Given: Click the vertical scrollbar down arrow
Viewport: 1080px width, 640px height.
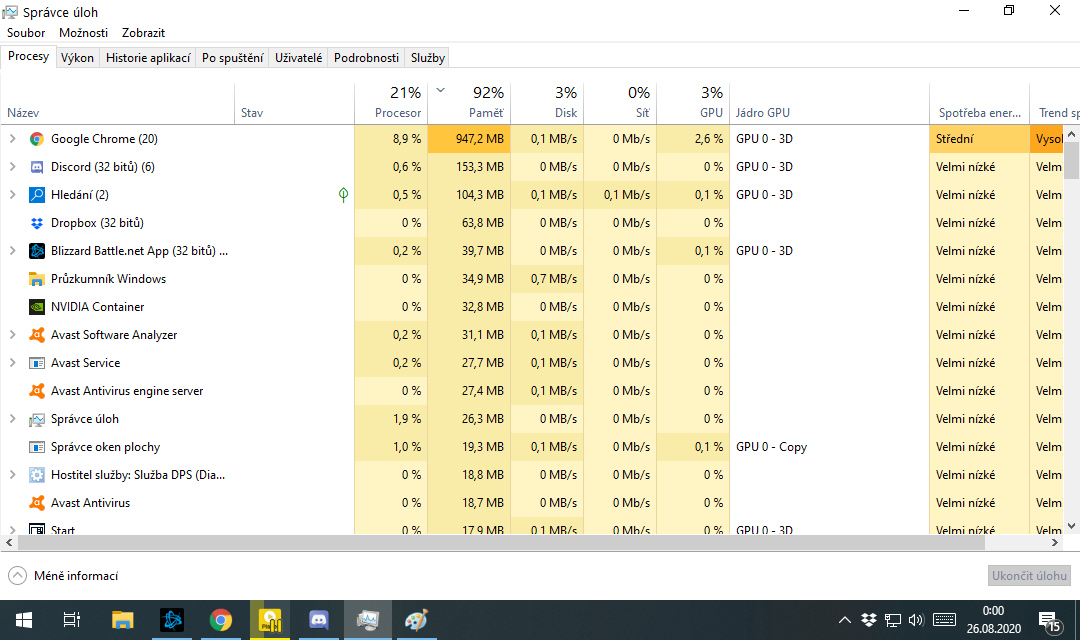Looking at the screenshot, I should click(x=1071, y=526).
